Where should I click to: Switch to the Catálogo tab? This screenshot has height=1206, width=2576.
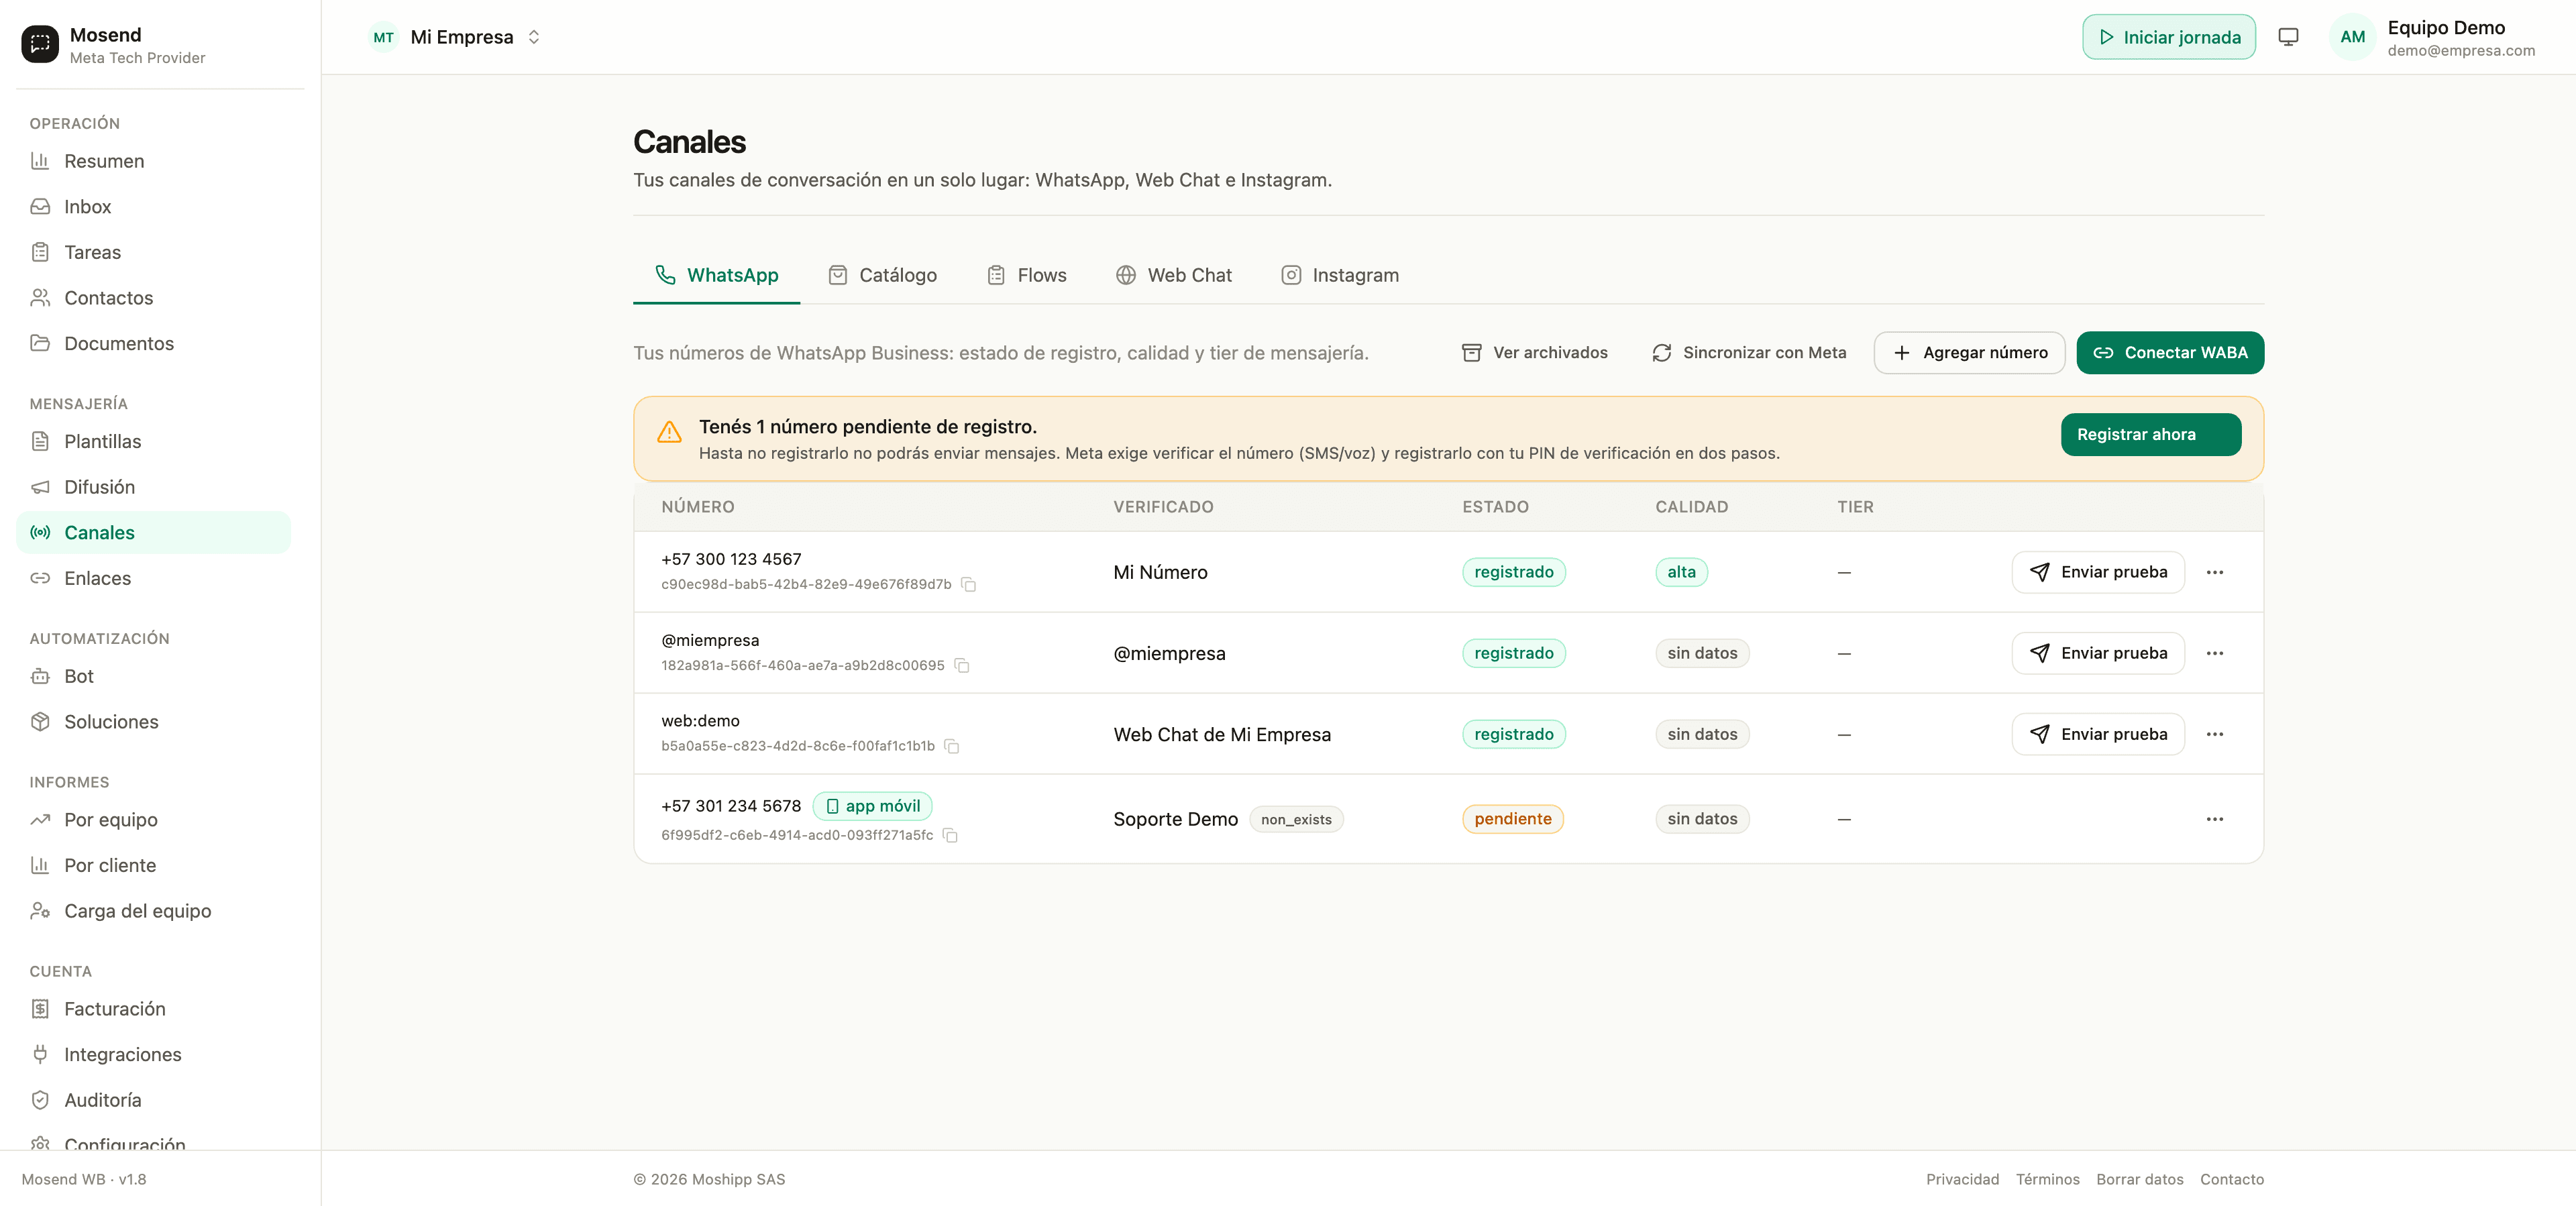pyautogui.click(x=882, y=275)
